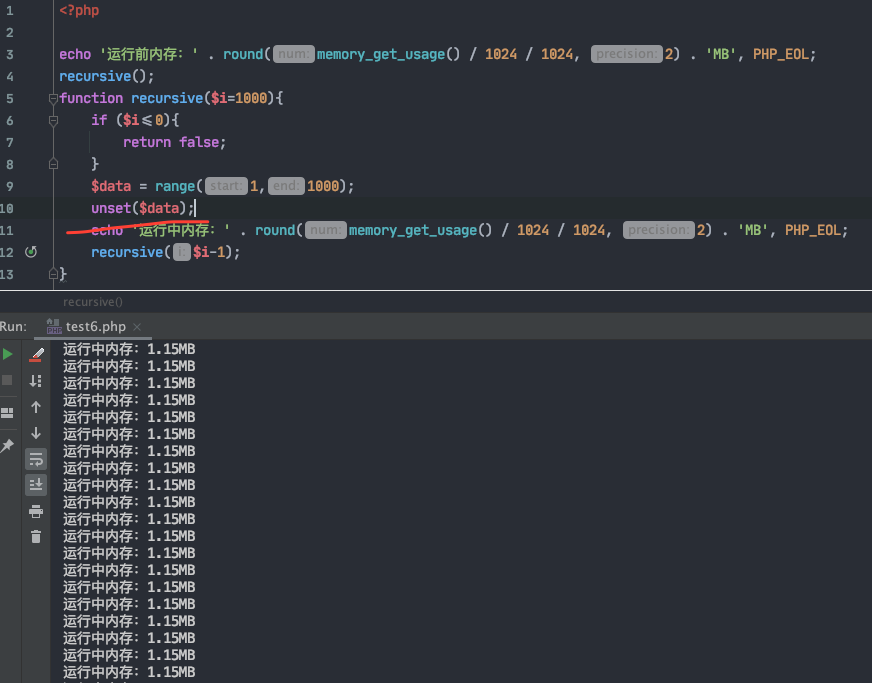
Task: Click the green Run/rerun play icon
Action: click(x=7, y=354)
